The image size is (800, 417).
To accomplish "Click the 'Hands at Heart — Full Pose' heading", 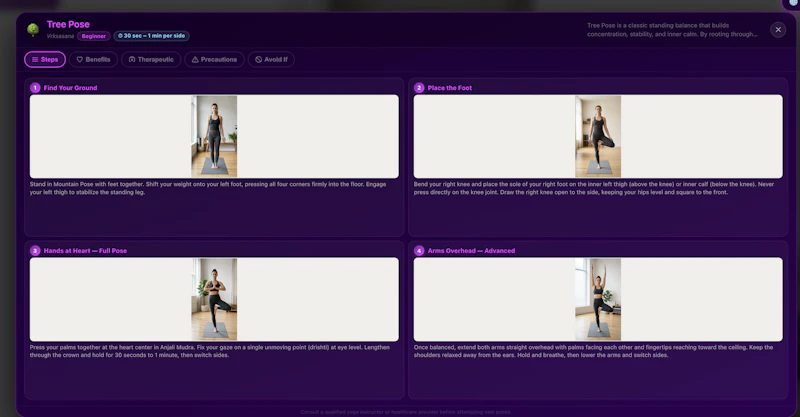I will tap(85, 251).
